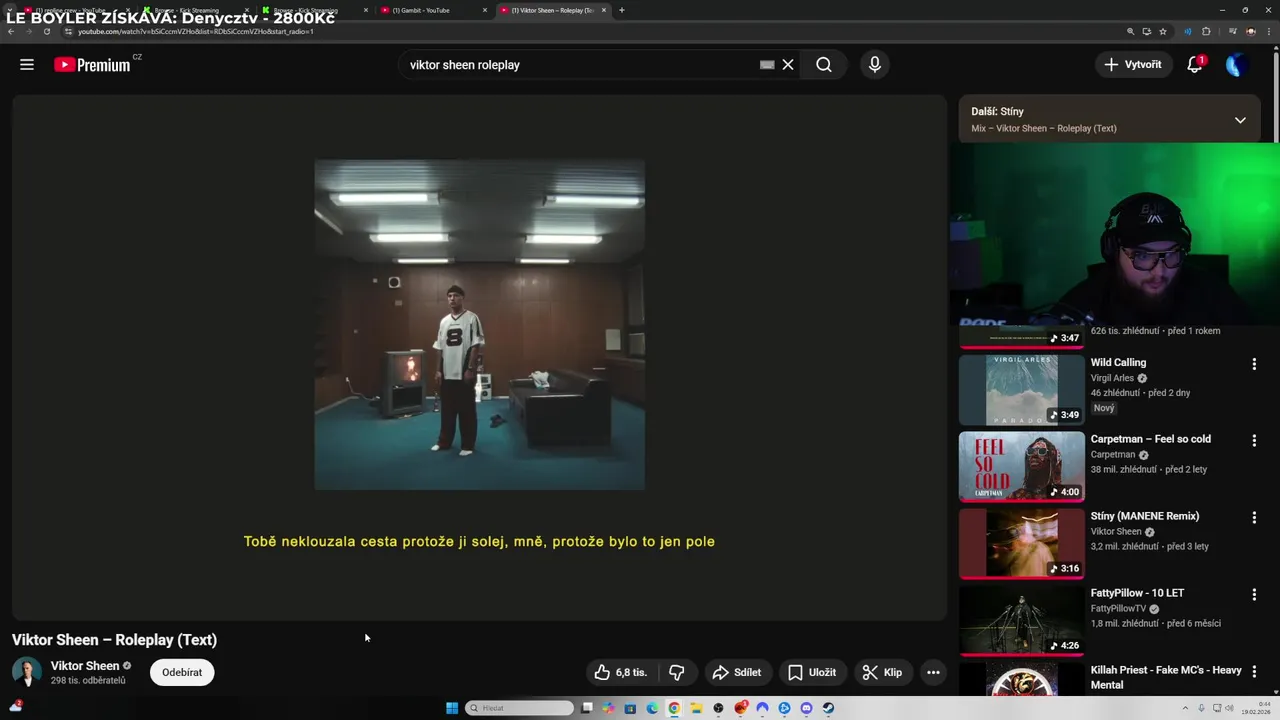Open options menu for Wild Calling

(1254, 364)
